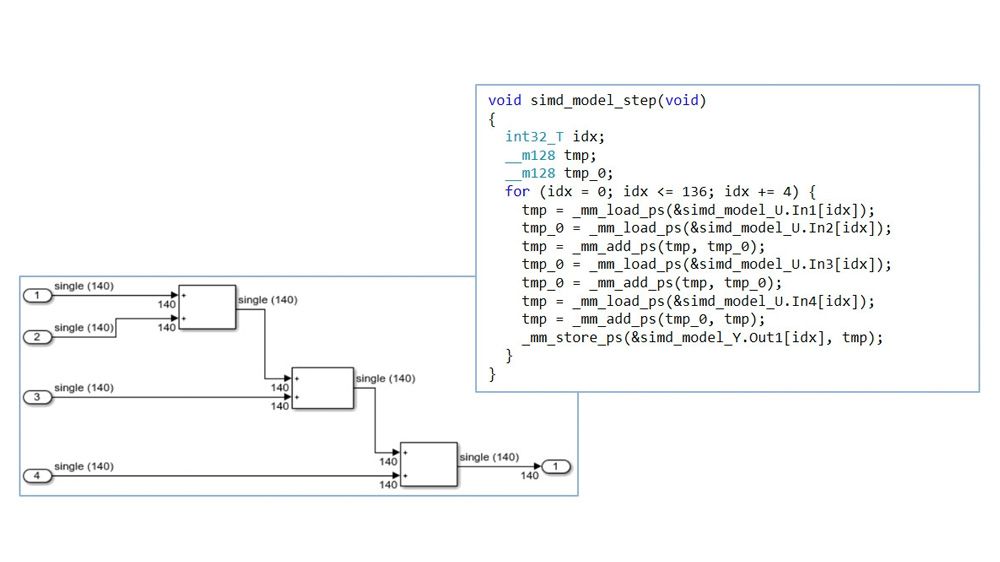The width and height of the screenshot is (1000, 562).
Task: Click the signal label on the last Add output
Action: (x=489, y=457)
